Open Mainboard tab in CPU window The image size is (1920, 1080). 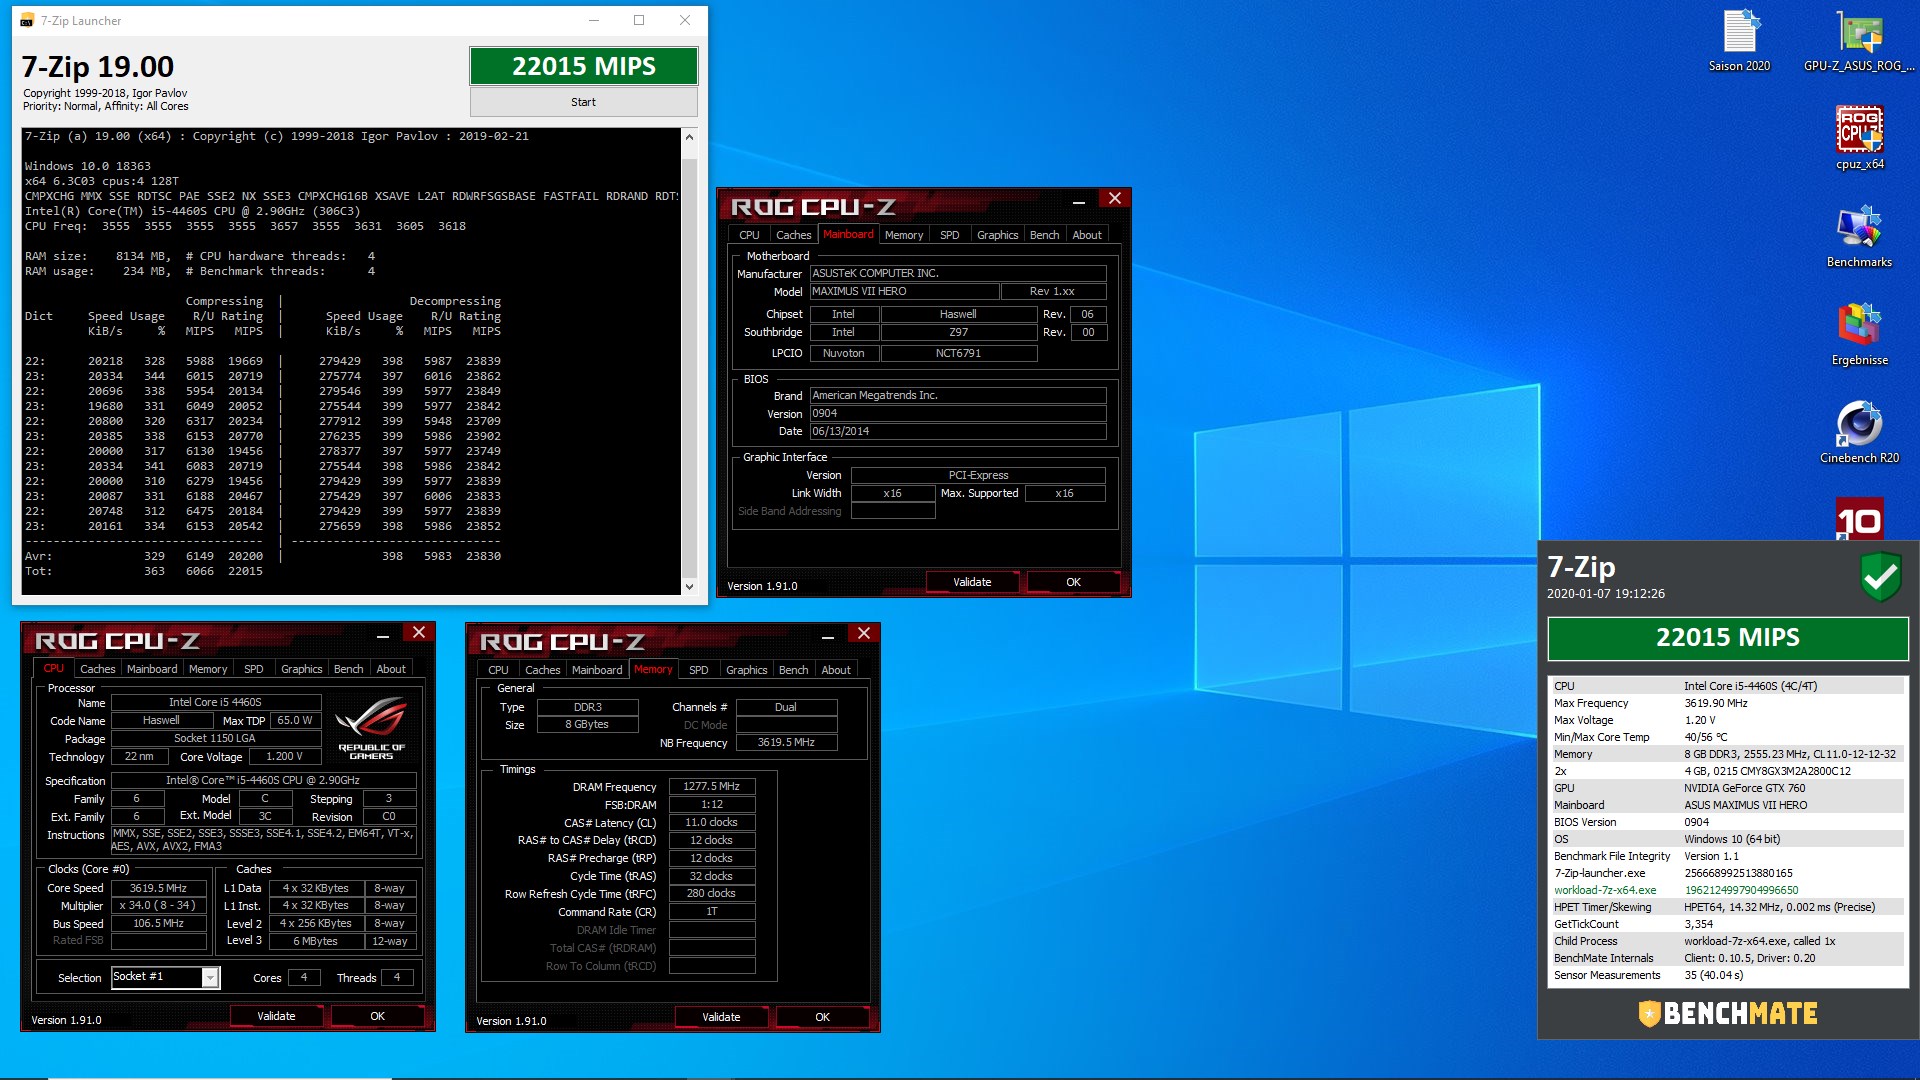pyautogui.click(x=152, y=669)
